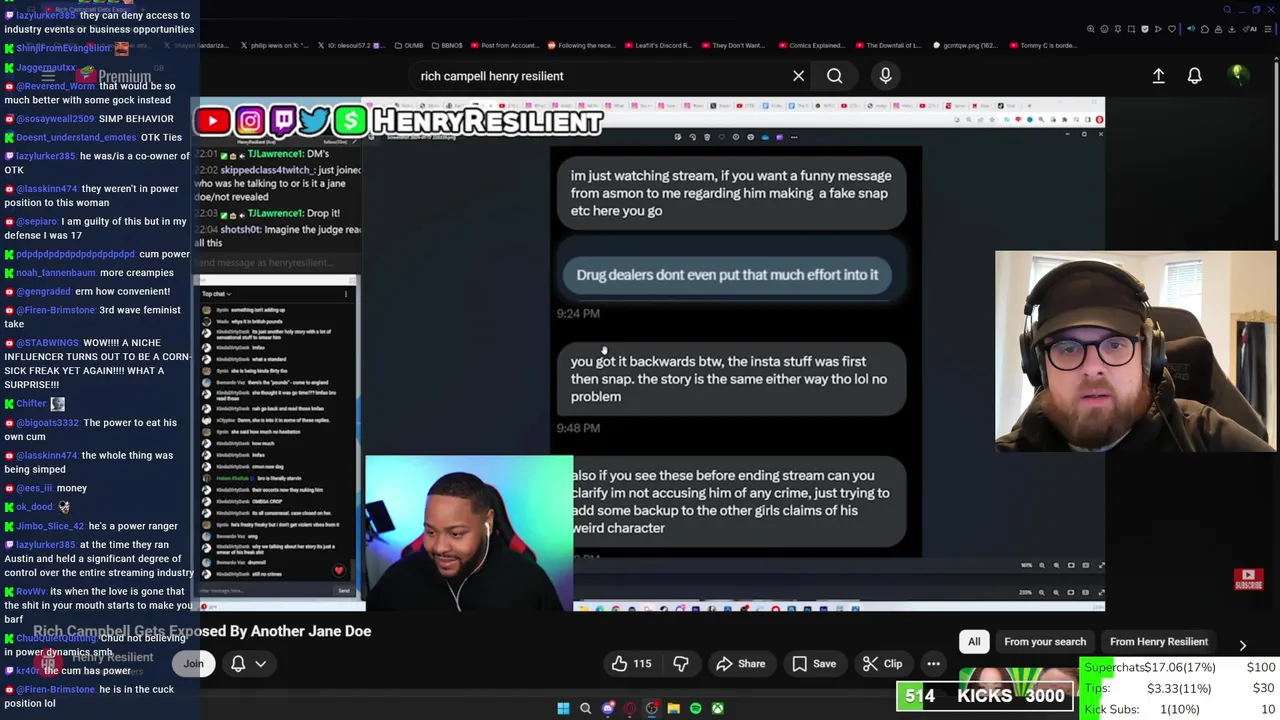The height and width of the screenshot is (720, 1280).
Task: Click the 'Drug dealers dont even' message bubble
Action: [727, 275]
